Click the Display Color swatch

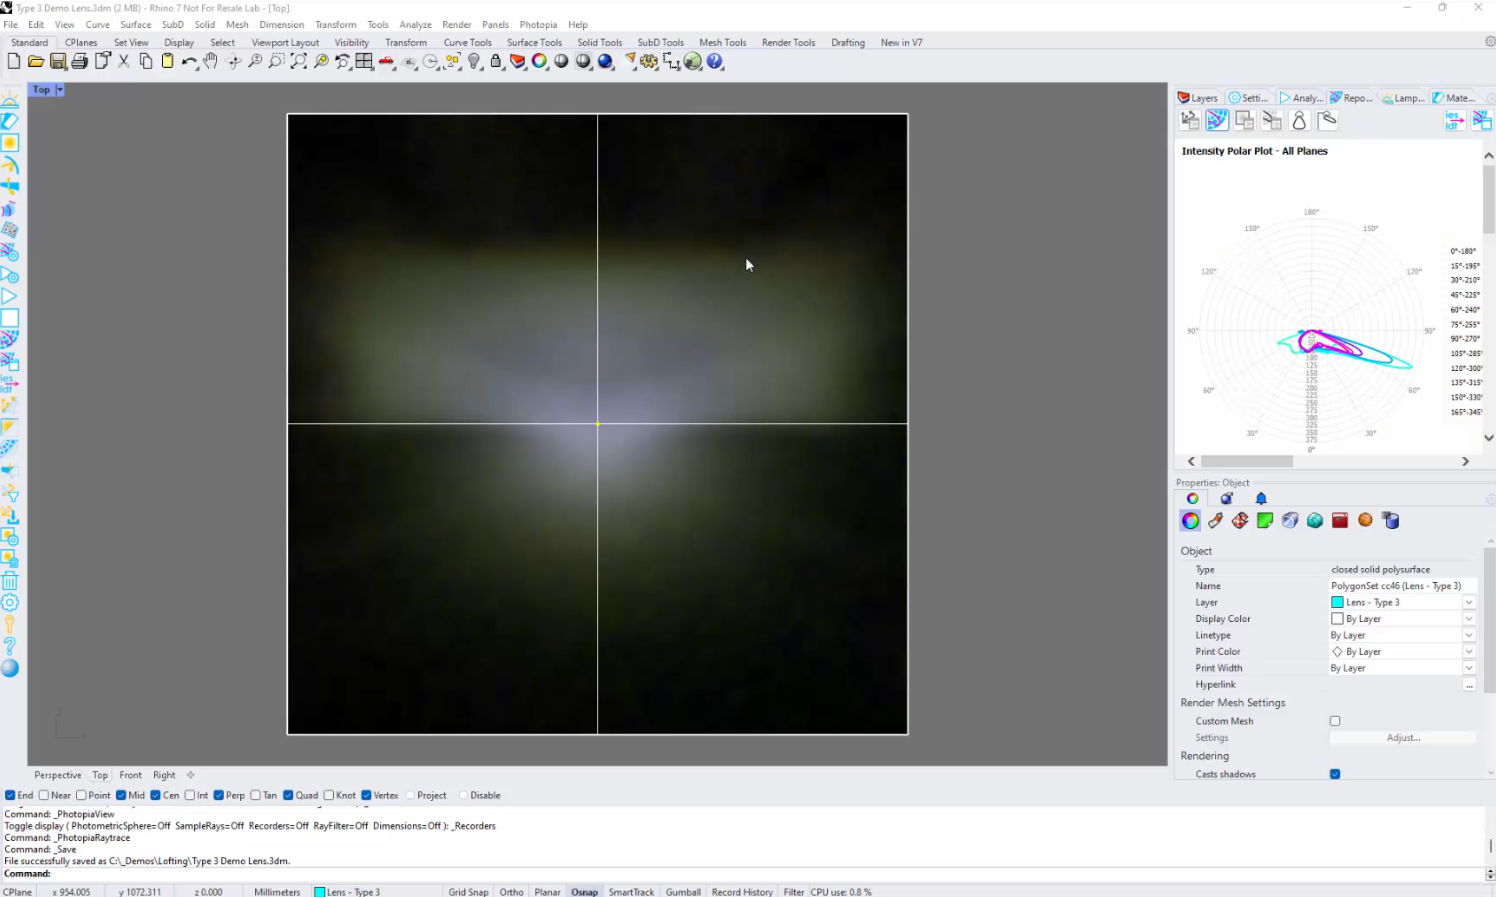(x=1337, y=619)
